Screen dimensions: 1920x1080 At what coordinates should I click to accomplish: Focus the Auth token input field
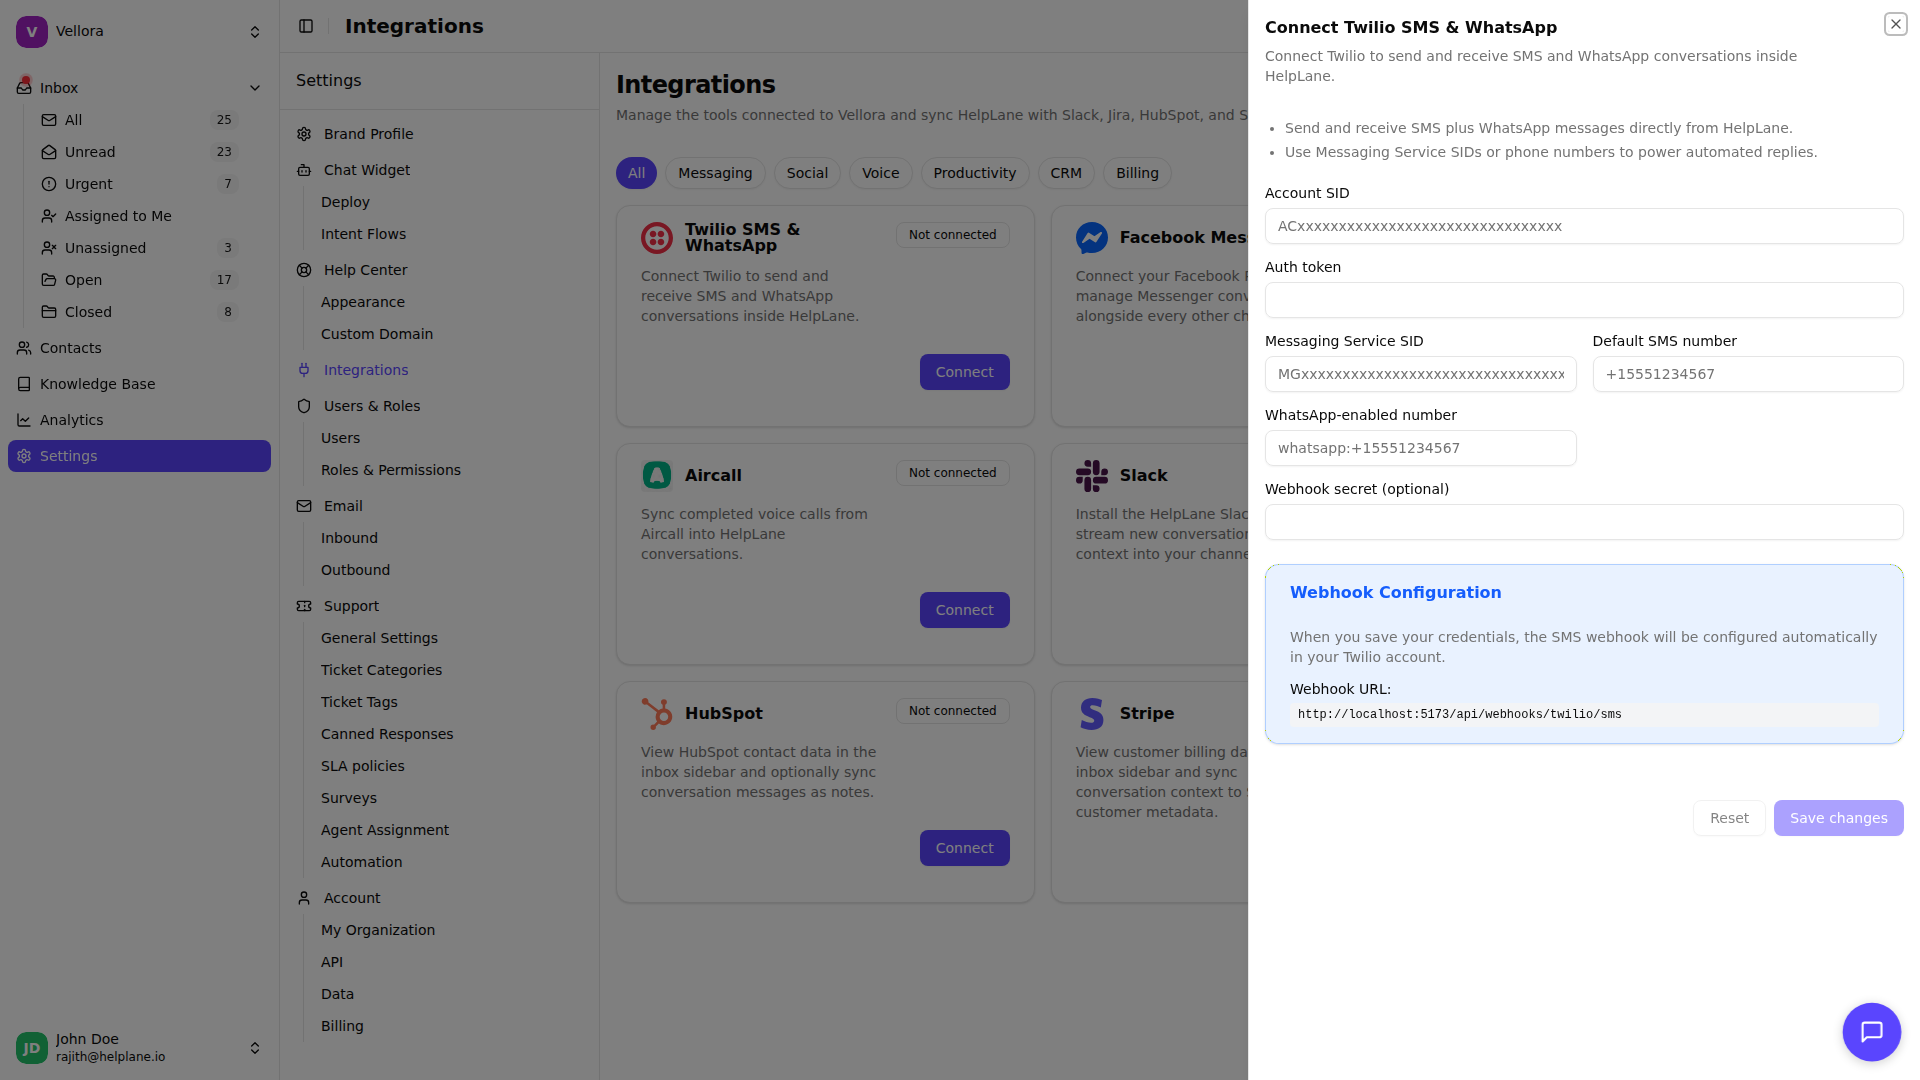tap(1584, 300)
